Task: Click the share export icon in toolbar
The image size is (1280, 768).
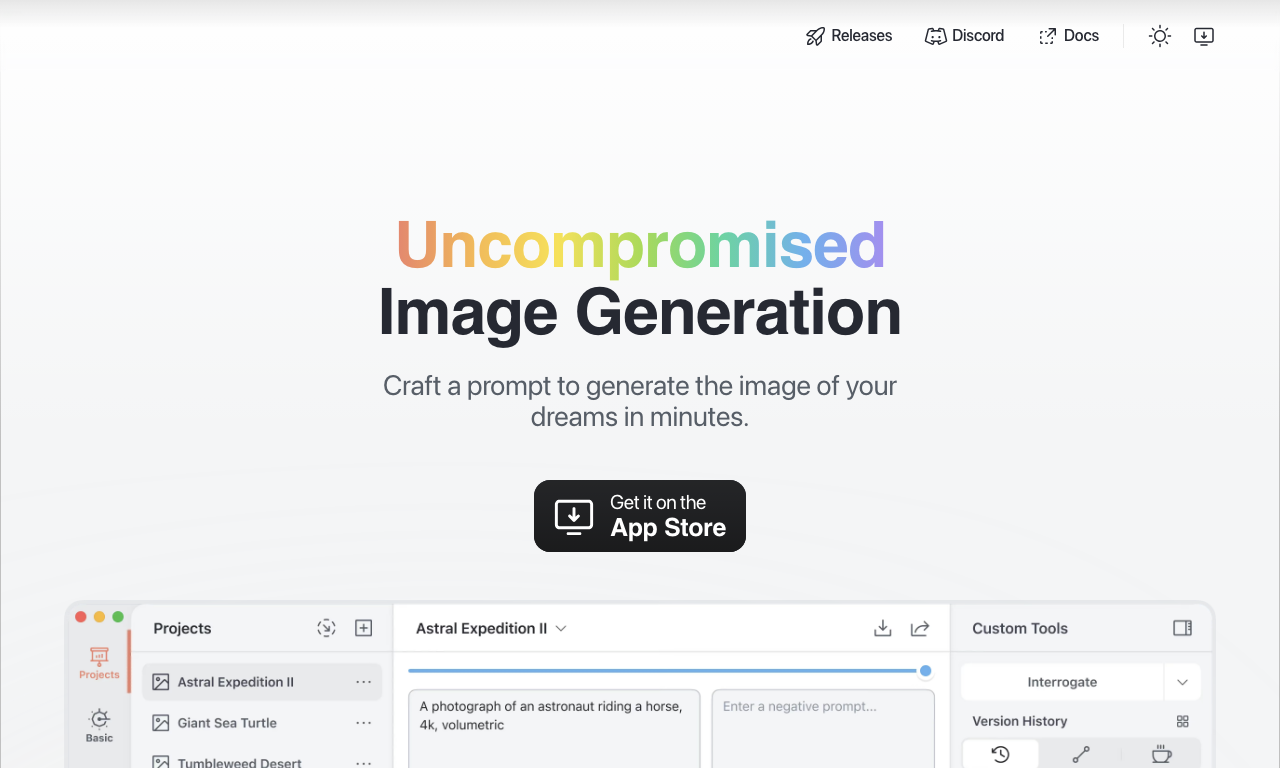Action: click(x=920, y=628)
